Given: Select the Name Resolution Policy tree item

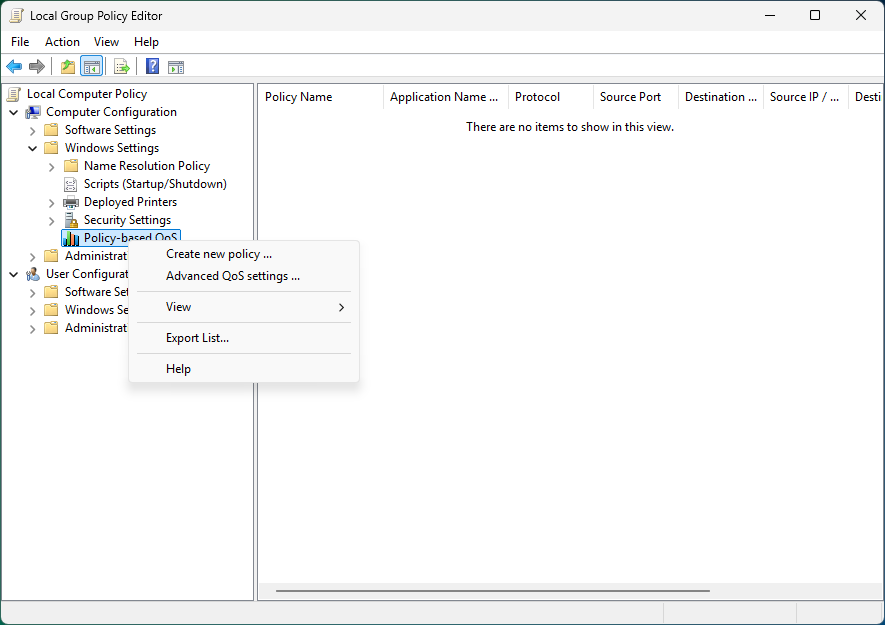Looking at the screenshot, I should point(147,166).
